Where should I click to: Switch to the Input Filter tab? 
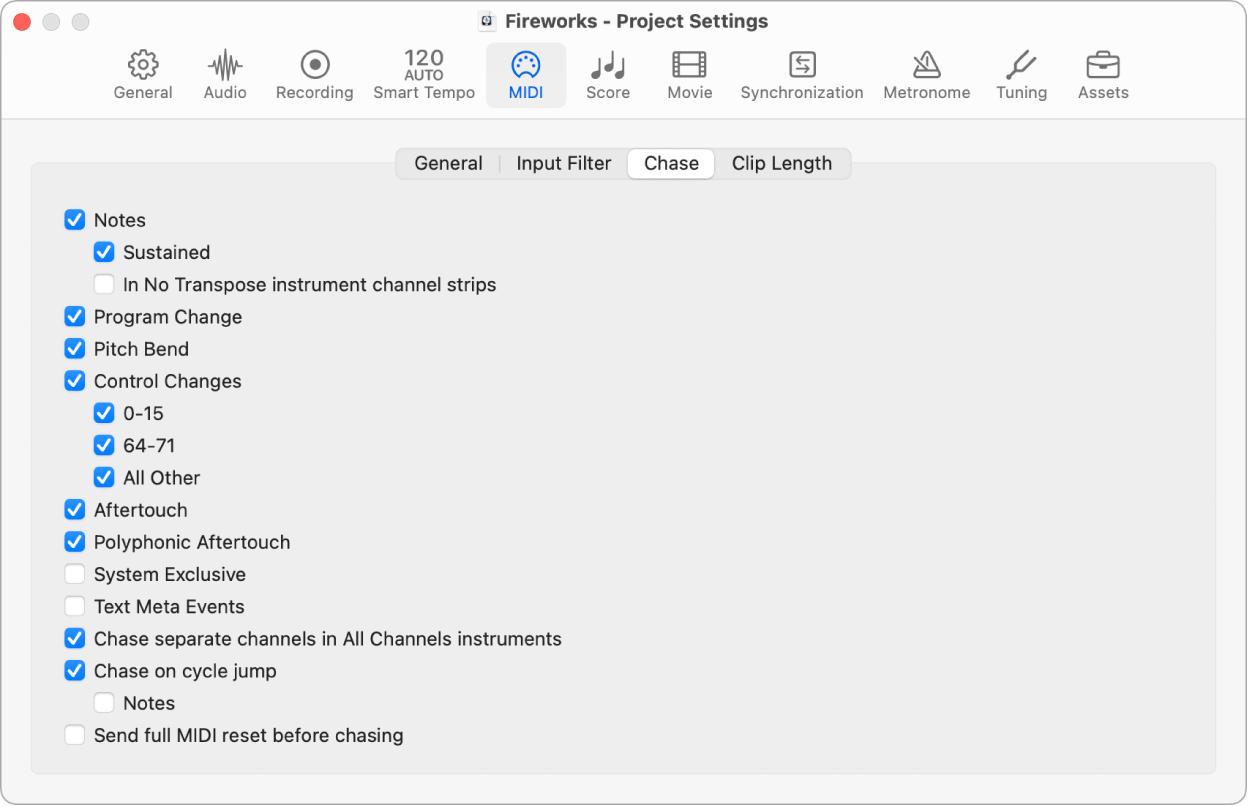(x=563, y=163)
